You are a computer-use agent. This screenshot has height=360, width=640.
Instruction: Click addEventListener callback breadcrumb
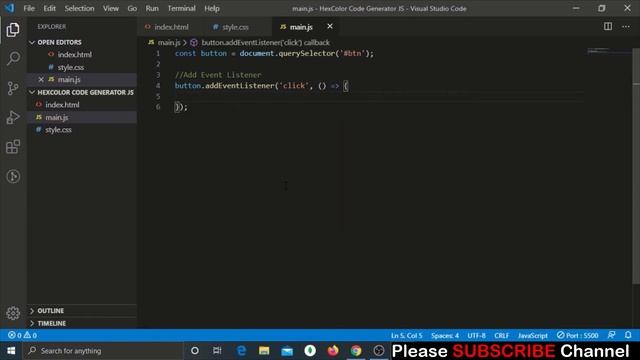[265, 42]
